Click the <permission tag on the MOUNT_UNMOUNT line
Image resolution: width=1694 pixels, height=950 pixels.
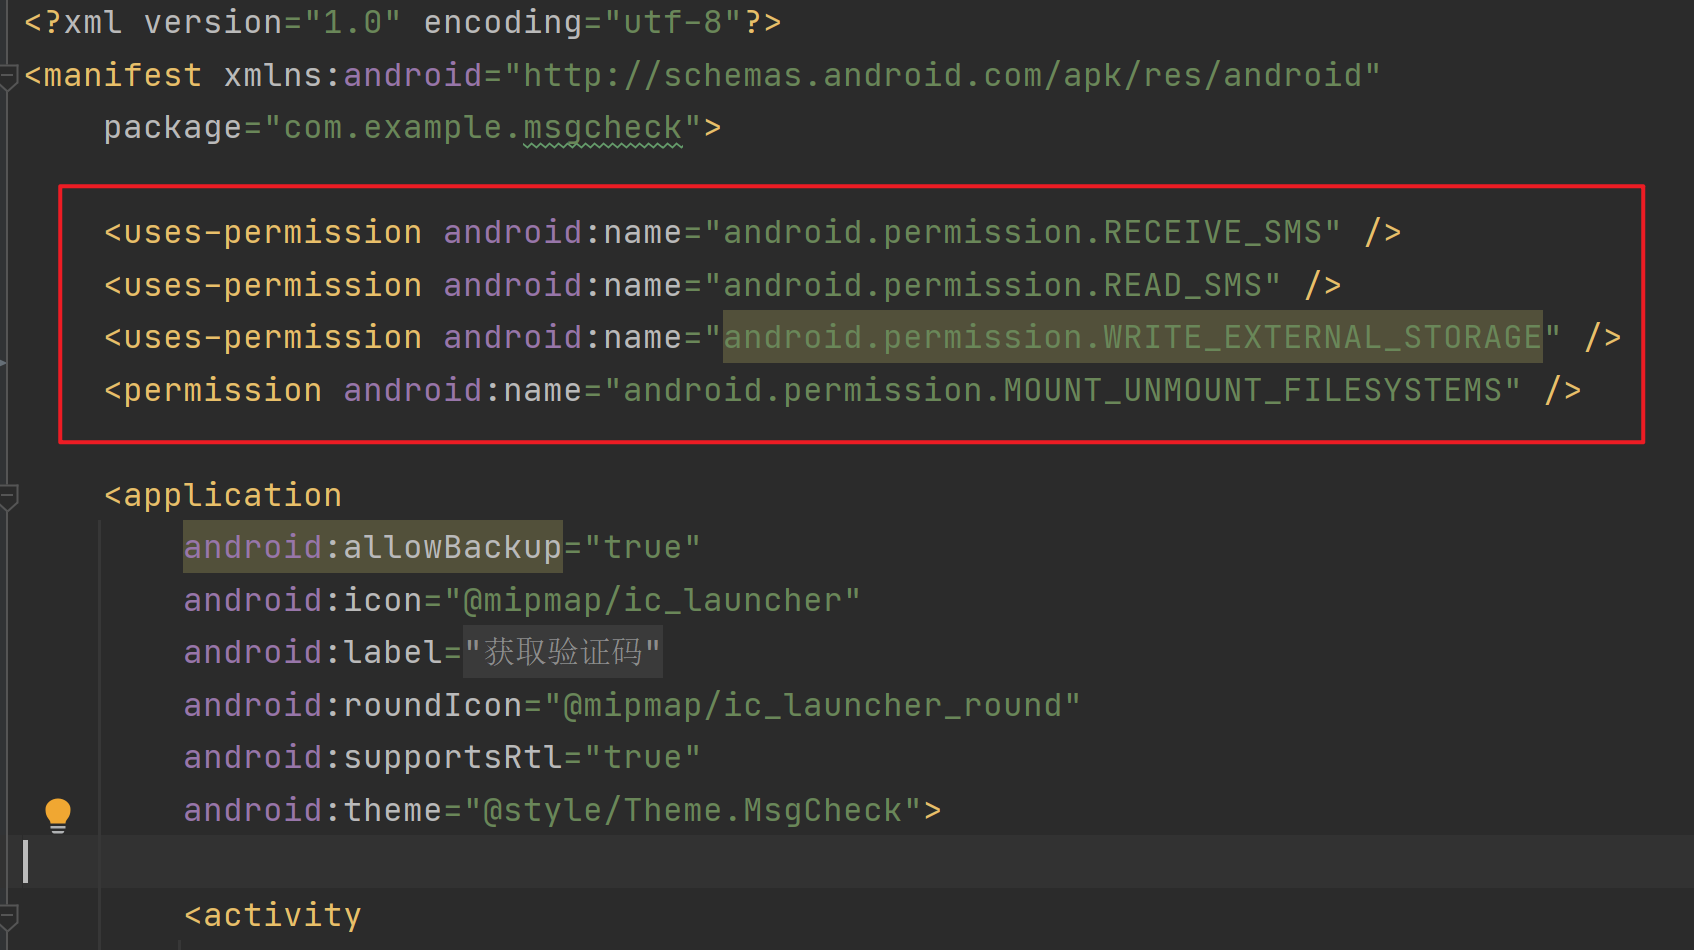point(213,391)
